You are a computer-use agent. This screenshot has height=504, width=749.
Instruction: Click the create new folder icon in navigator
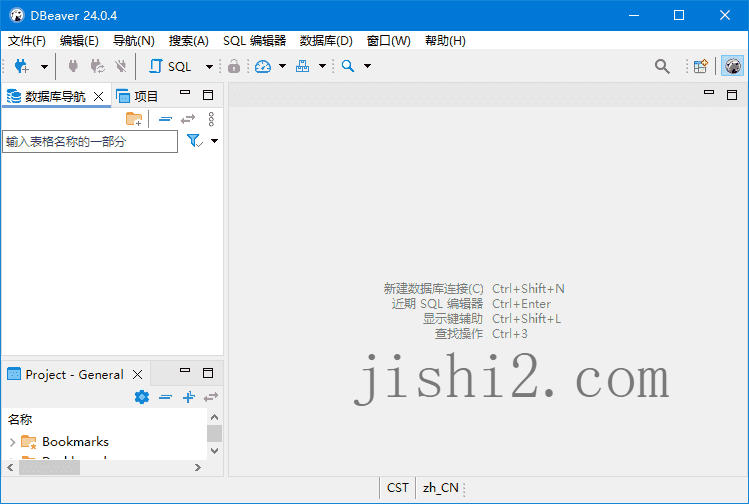click(x=134, y=119)
